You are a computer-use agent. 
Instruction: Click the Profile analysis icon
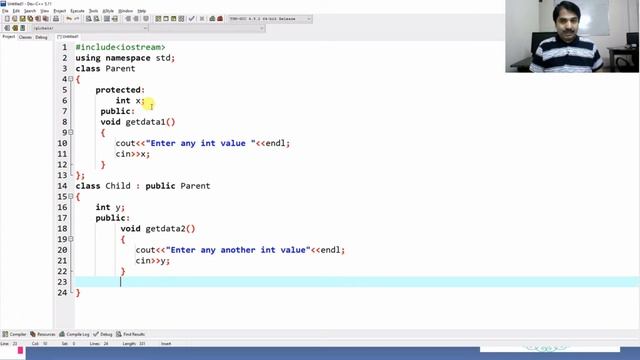(212, 19)
